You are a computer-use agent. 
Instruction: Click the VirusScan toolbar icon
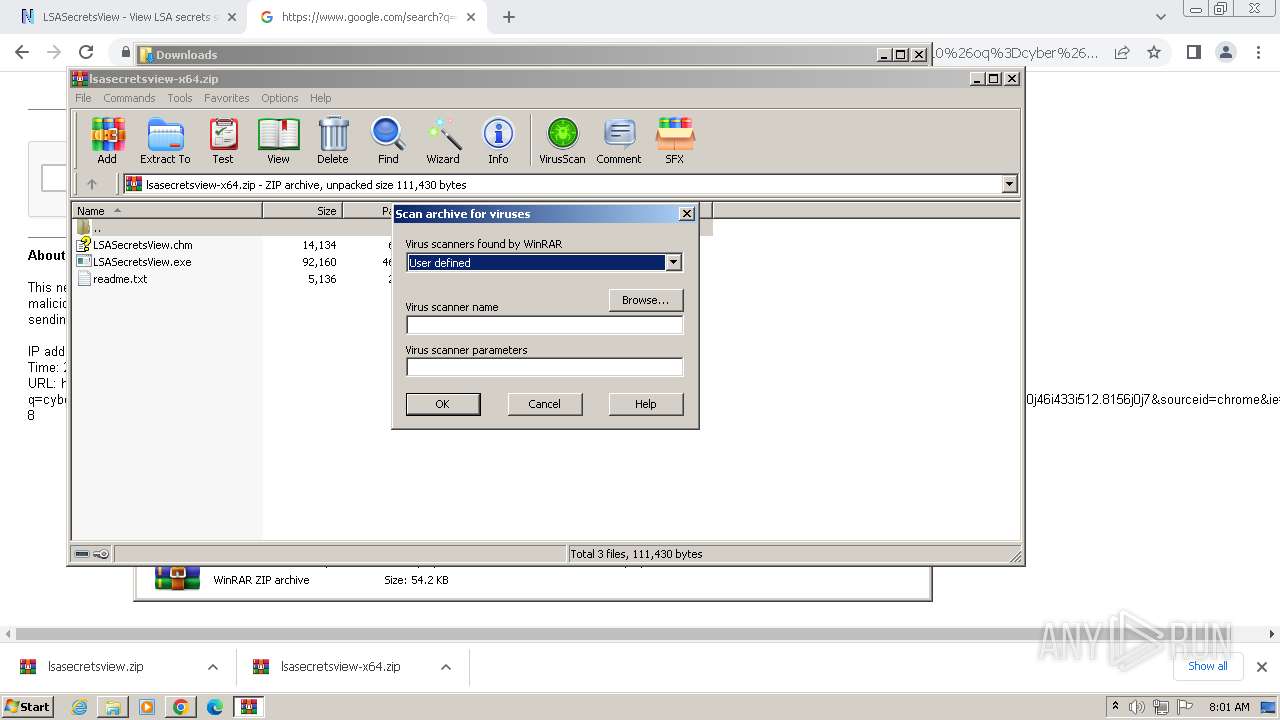[x=562, y=141]
